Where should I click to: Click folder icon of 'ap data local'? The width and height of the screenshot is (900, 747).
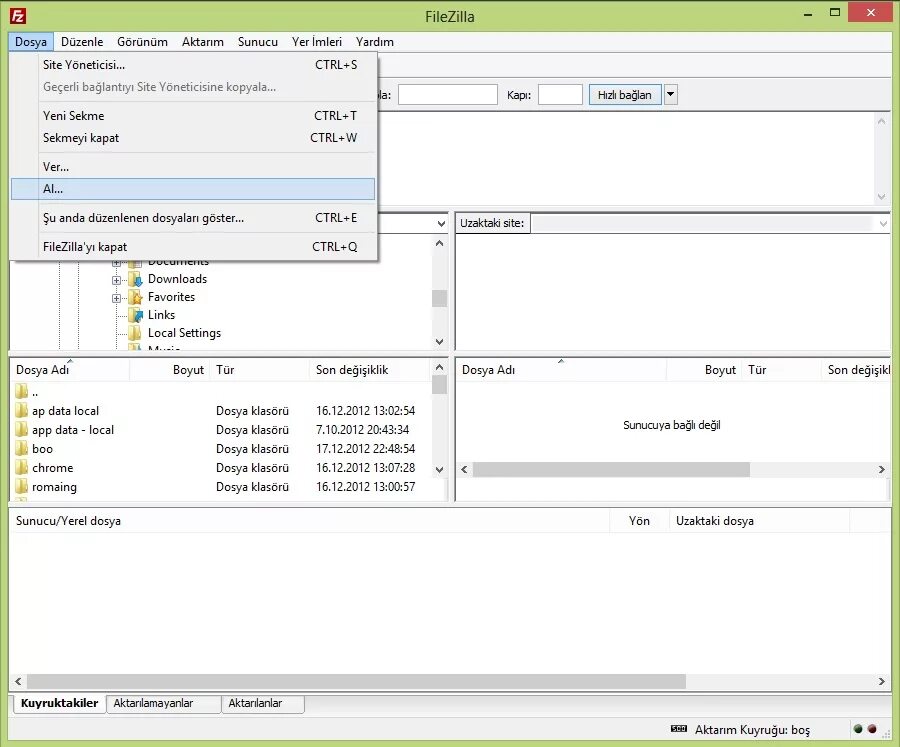21,411
